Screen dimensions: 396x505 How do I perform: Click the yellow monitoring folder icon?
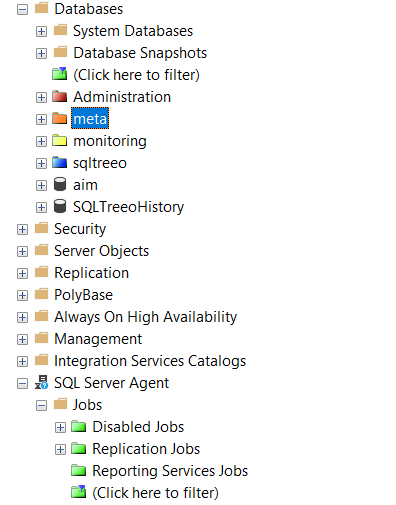pyautogui.click(x=60, y=141)
